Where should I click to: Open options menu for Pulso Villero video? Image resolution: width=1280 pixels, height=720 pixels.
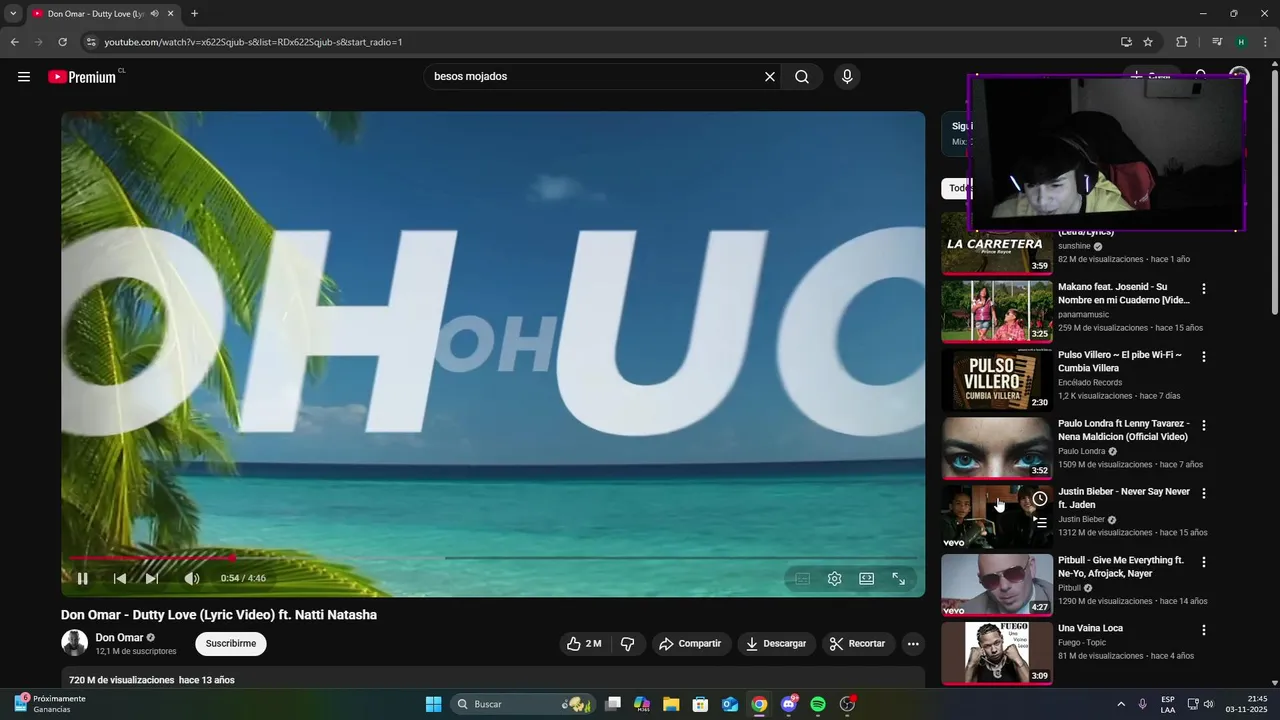point(1204,357)
